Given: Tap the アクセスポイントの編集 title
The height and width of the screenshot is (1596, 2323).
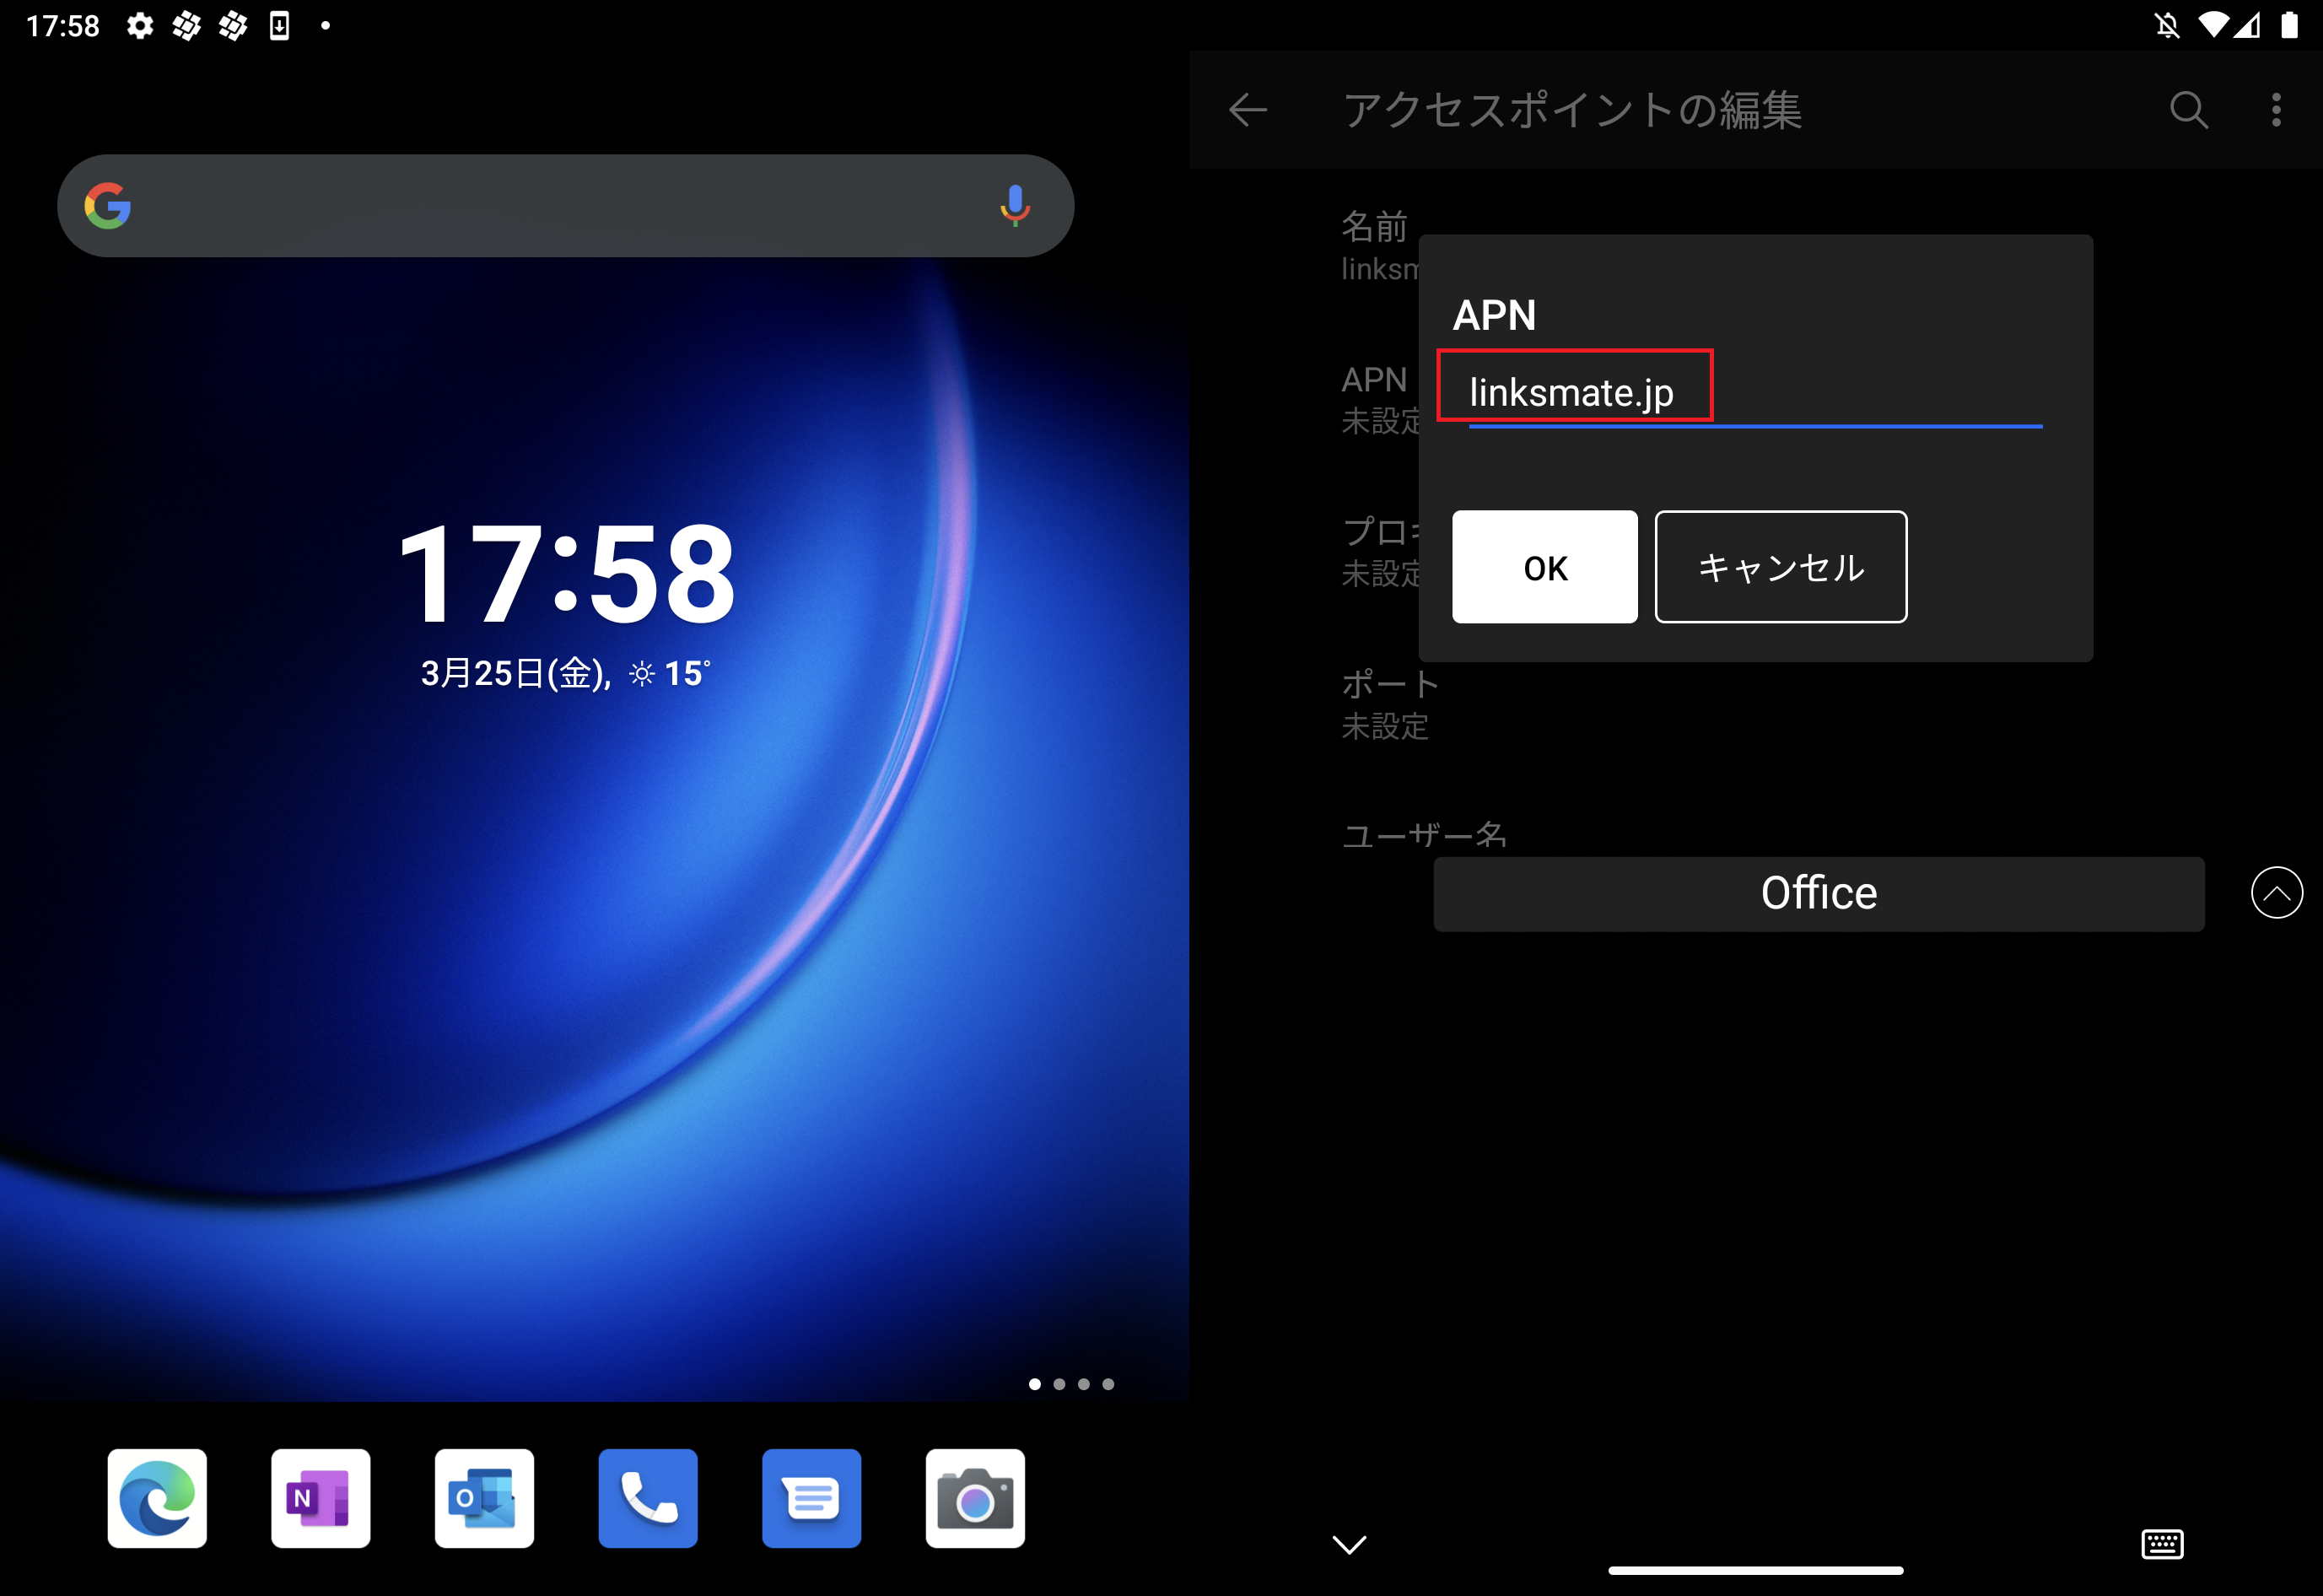Looking at the screenshot, I should coord(1572,110).
